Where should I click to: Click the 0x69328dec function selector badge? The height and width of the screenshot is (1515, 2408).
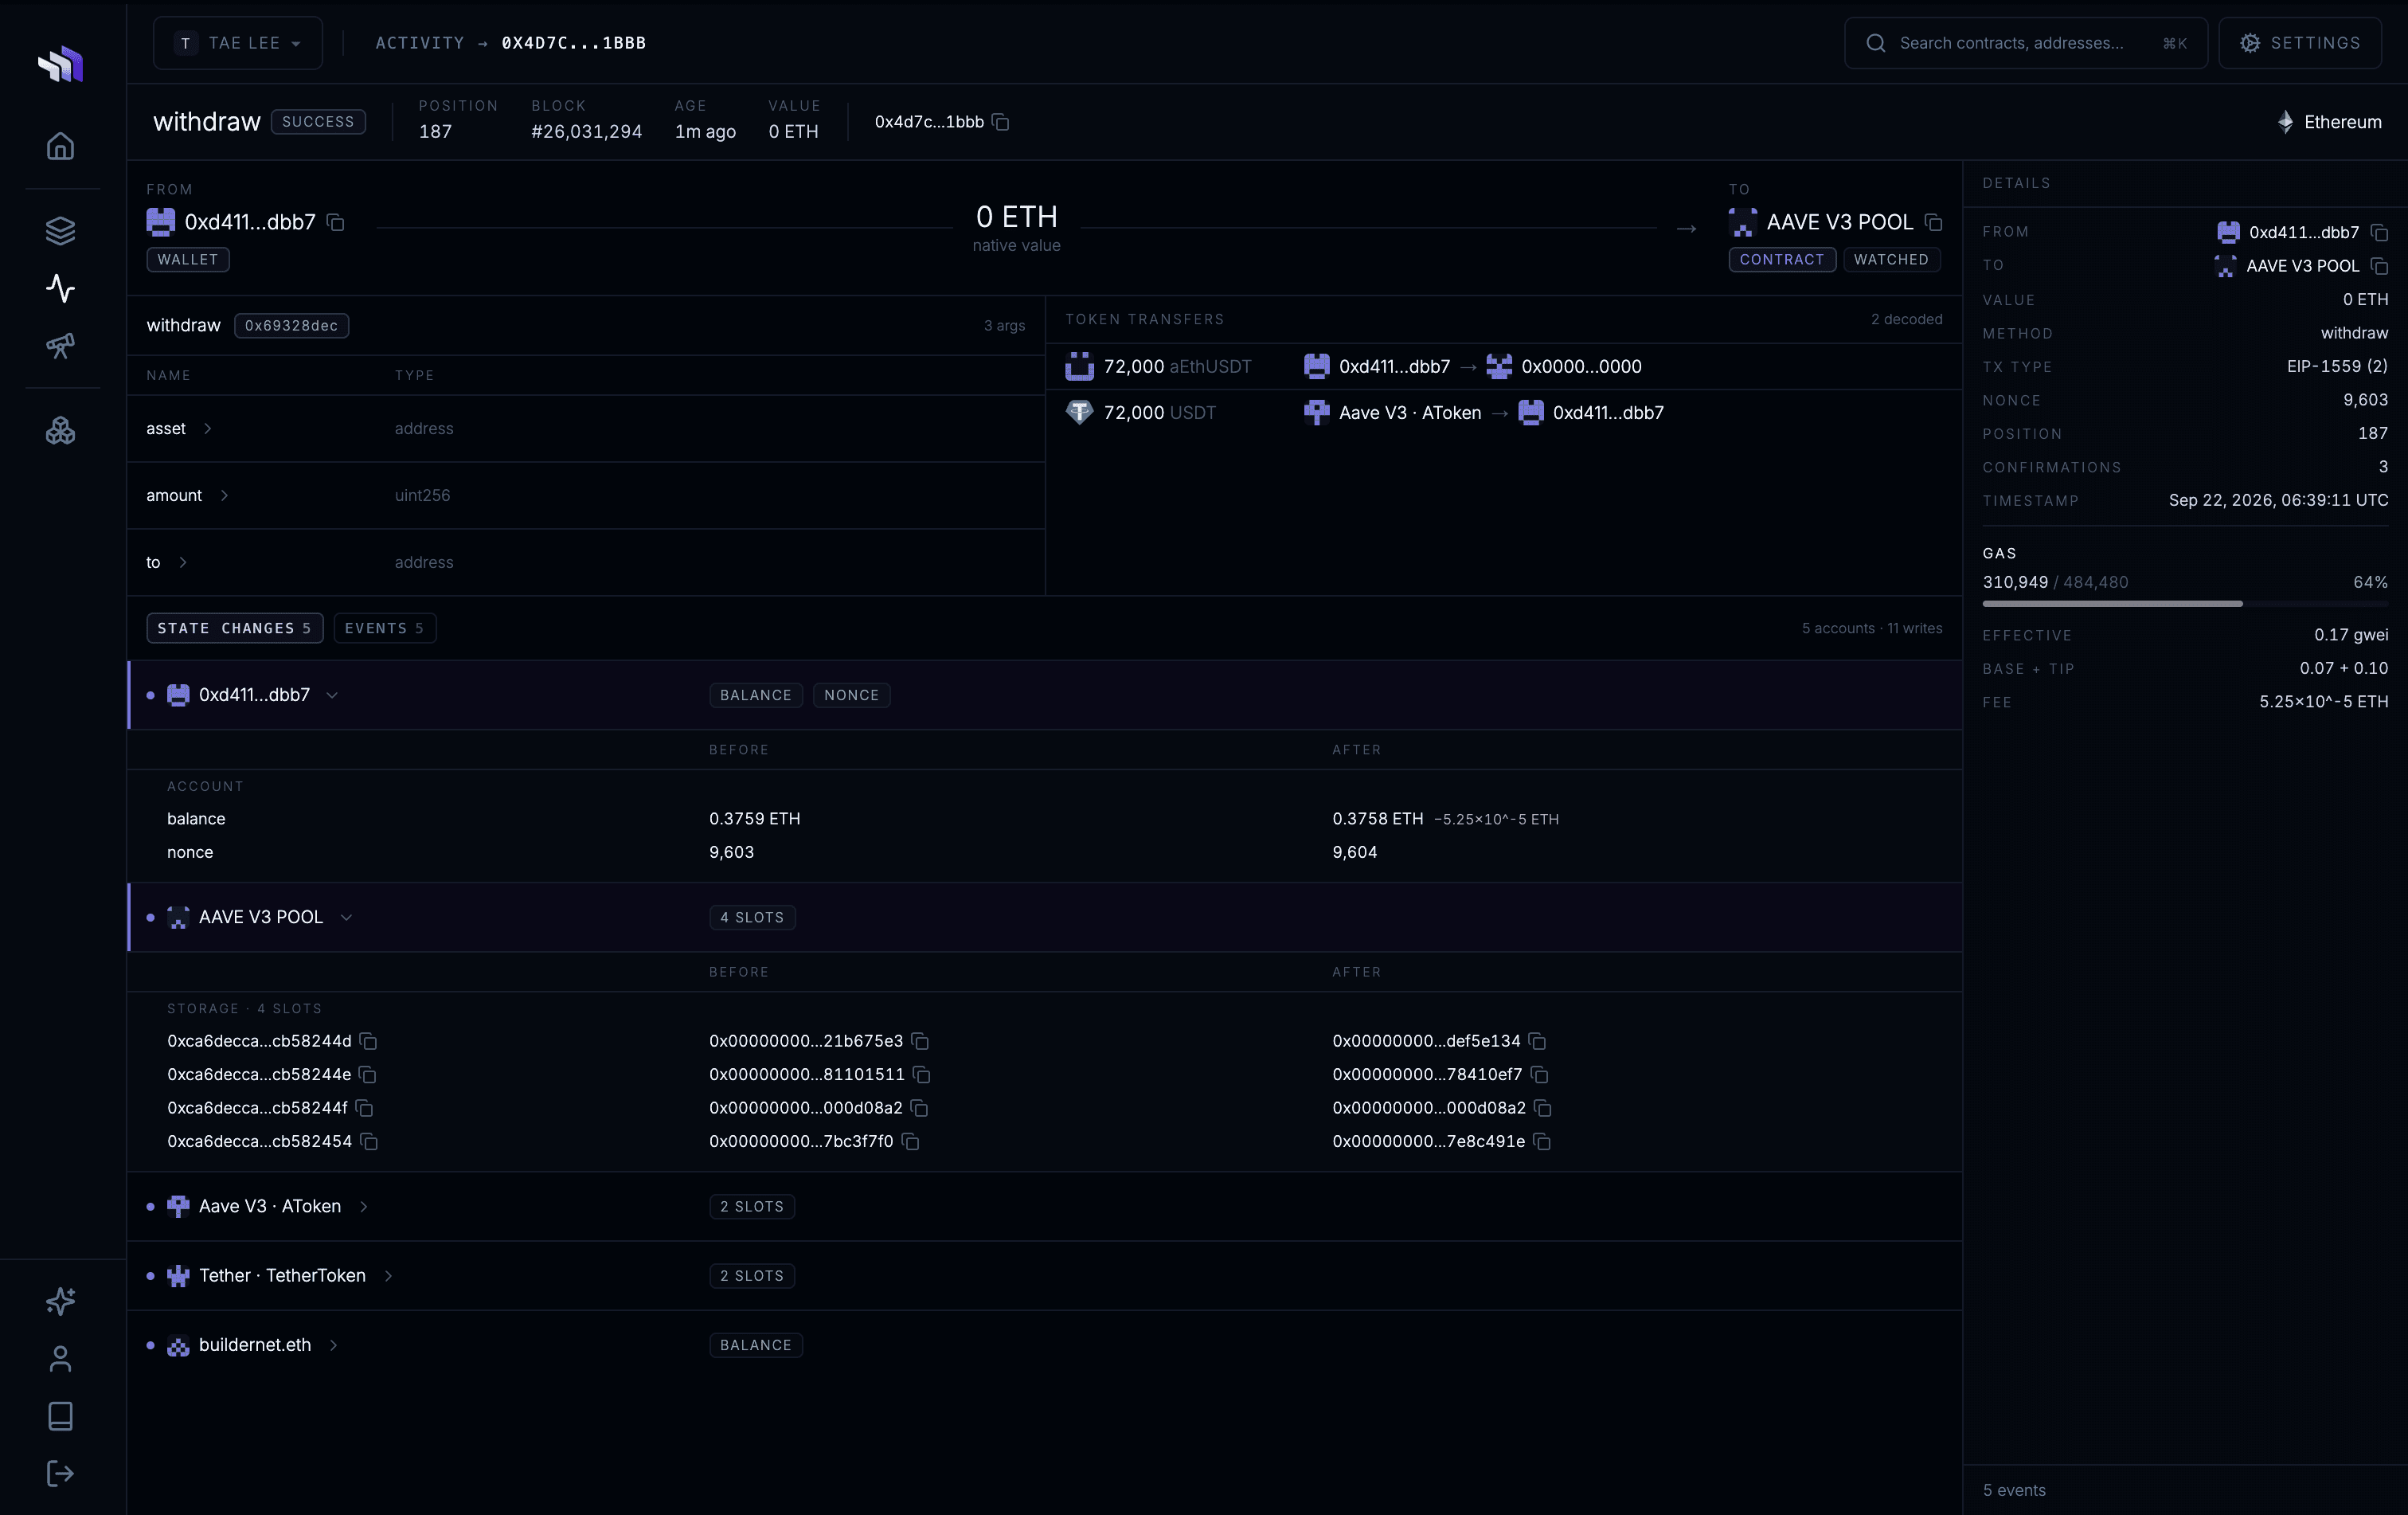tap(291, 325)
